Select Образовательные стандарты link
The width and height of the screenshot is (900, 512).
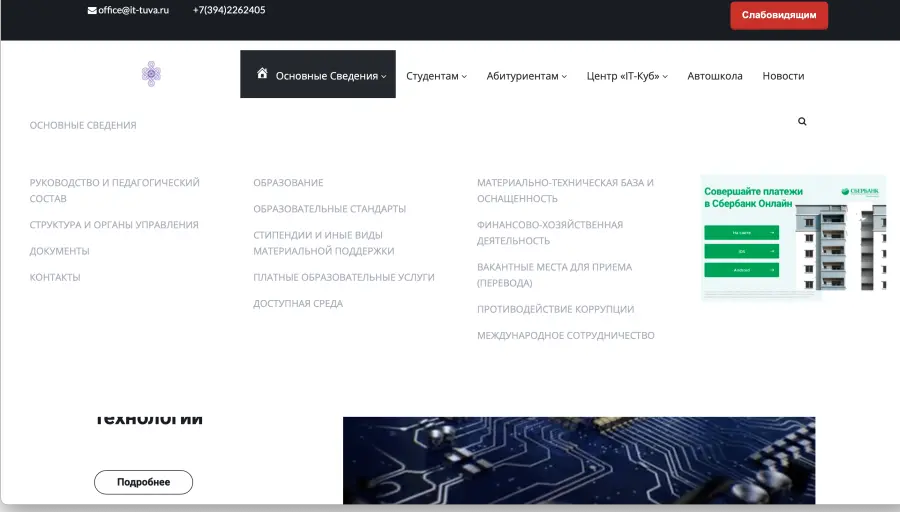coord(329,209)
